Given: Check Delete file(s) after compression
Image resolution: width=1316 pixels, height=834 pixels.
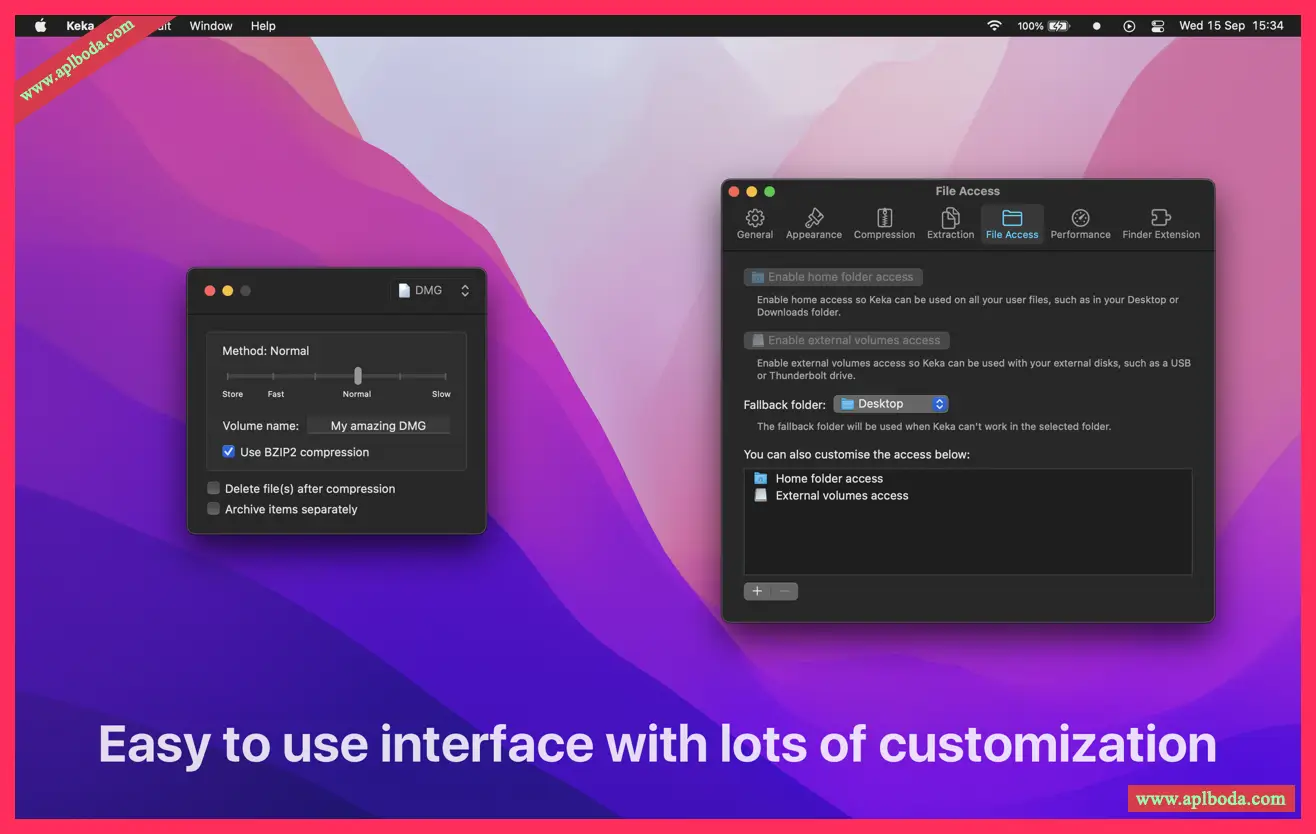Looking at the screenshot, I should [x=214, y=488].
